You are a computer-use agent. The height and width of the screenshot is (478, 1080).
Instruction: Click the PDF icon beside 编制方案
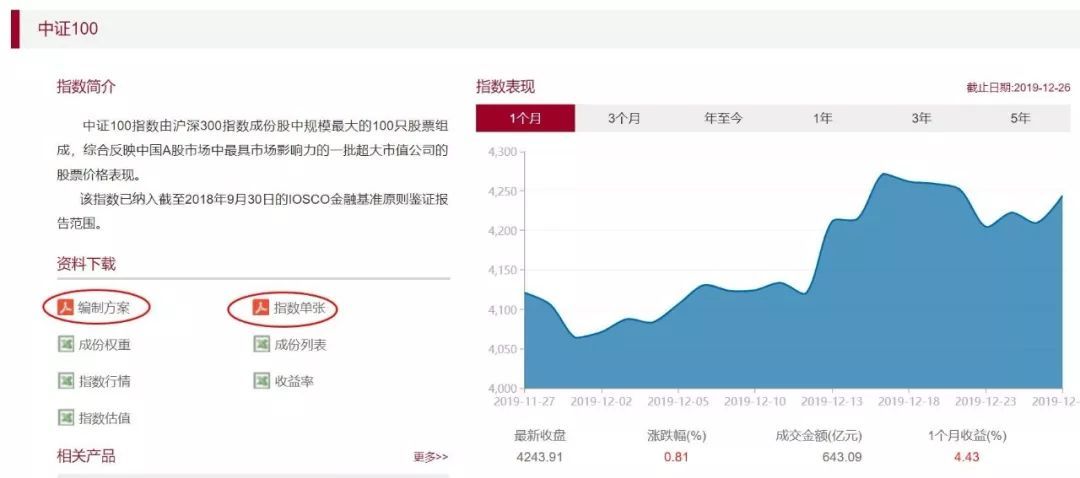(66, 308)
